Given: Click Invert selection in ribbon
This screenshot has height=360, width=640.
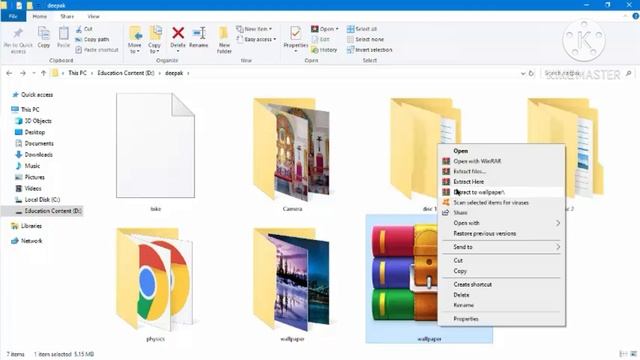Looking at the screenshot, I should [369, 50].
